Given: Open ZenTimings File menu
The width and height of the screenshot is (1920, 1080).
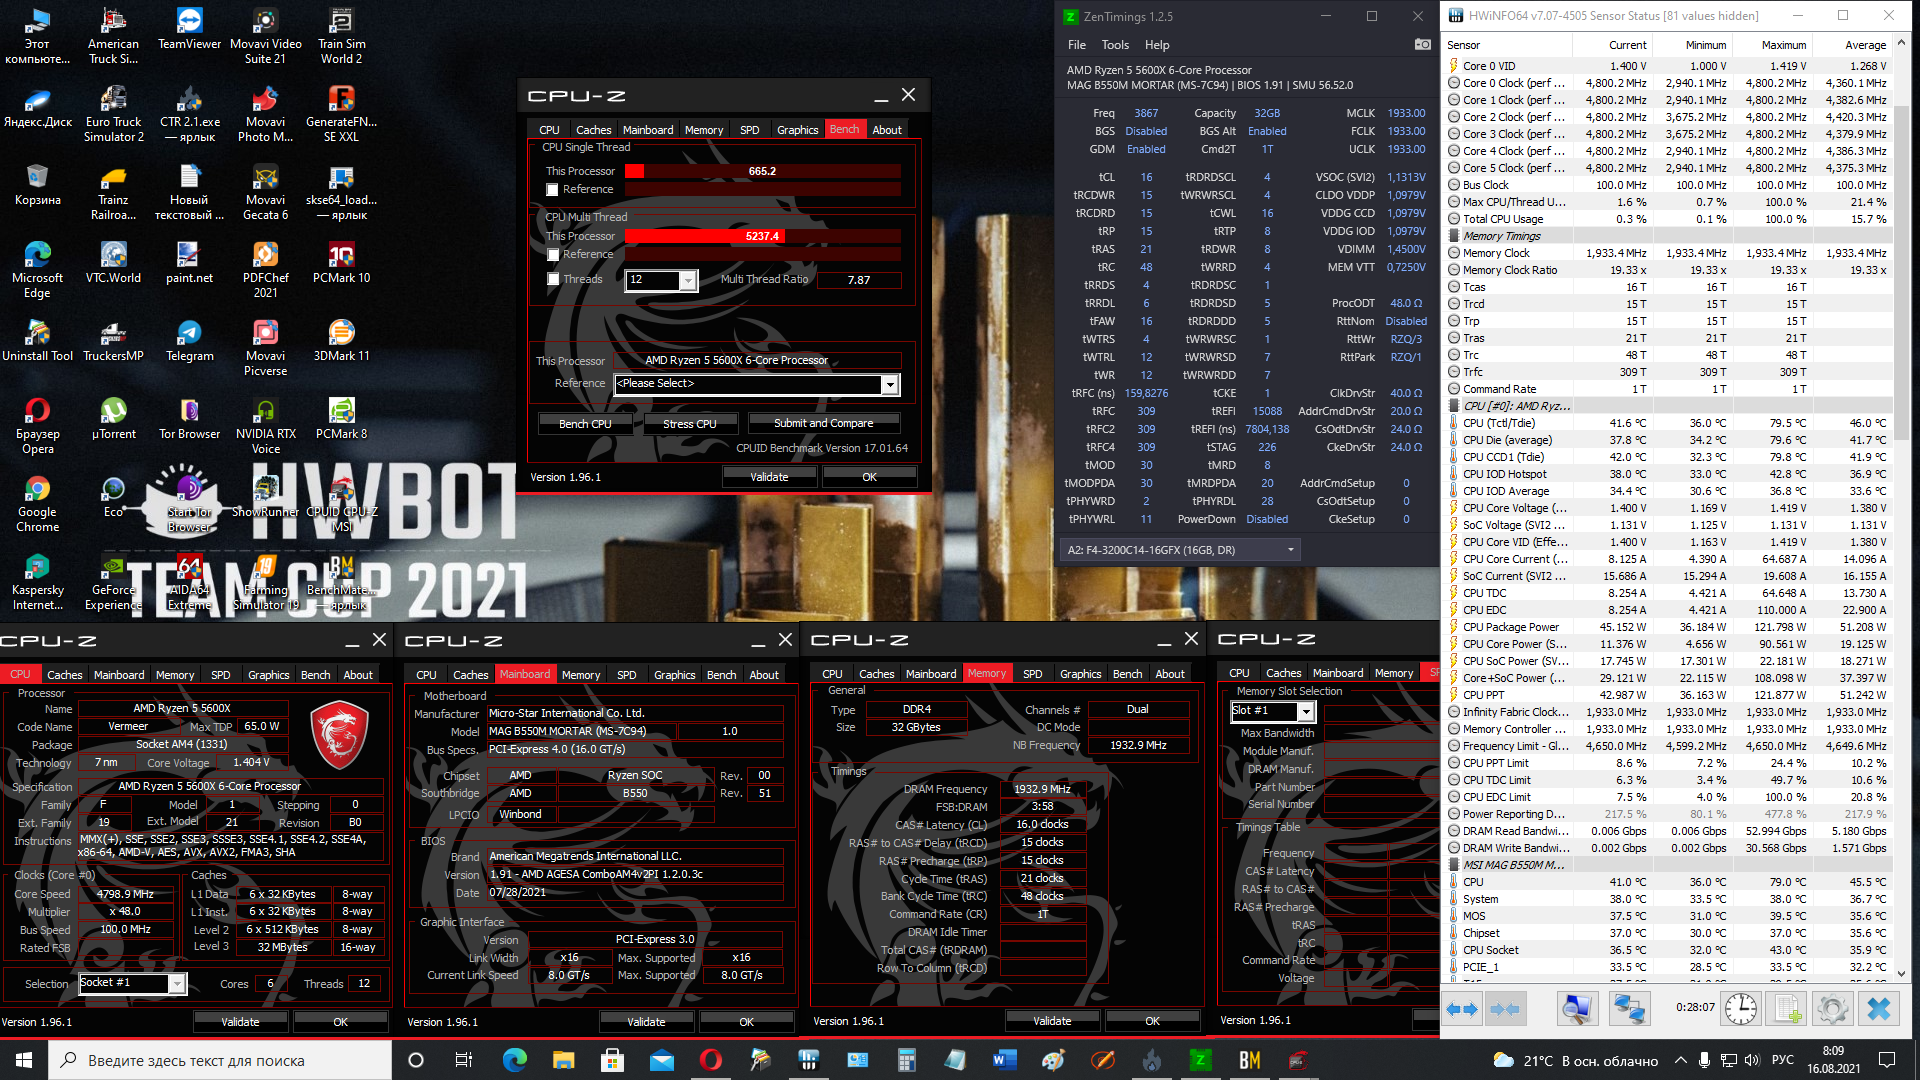Looking at the screenshot, I should pyautogui.click(x=1077, y=45).
